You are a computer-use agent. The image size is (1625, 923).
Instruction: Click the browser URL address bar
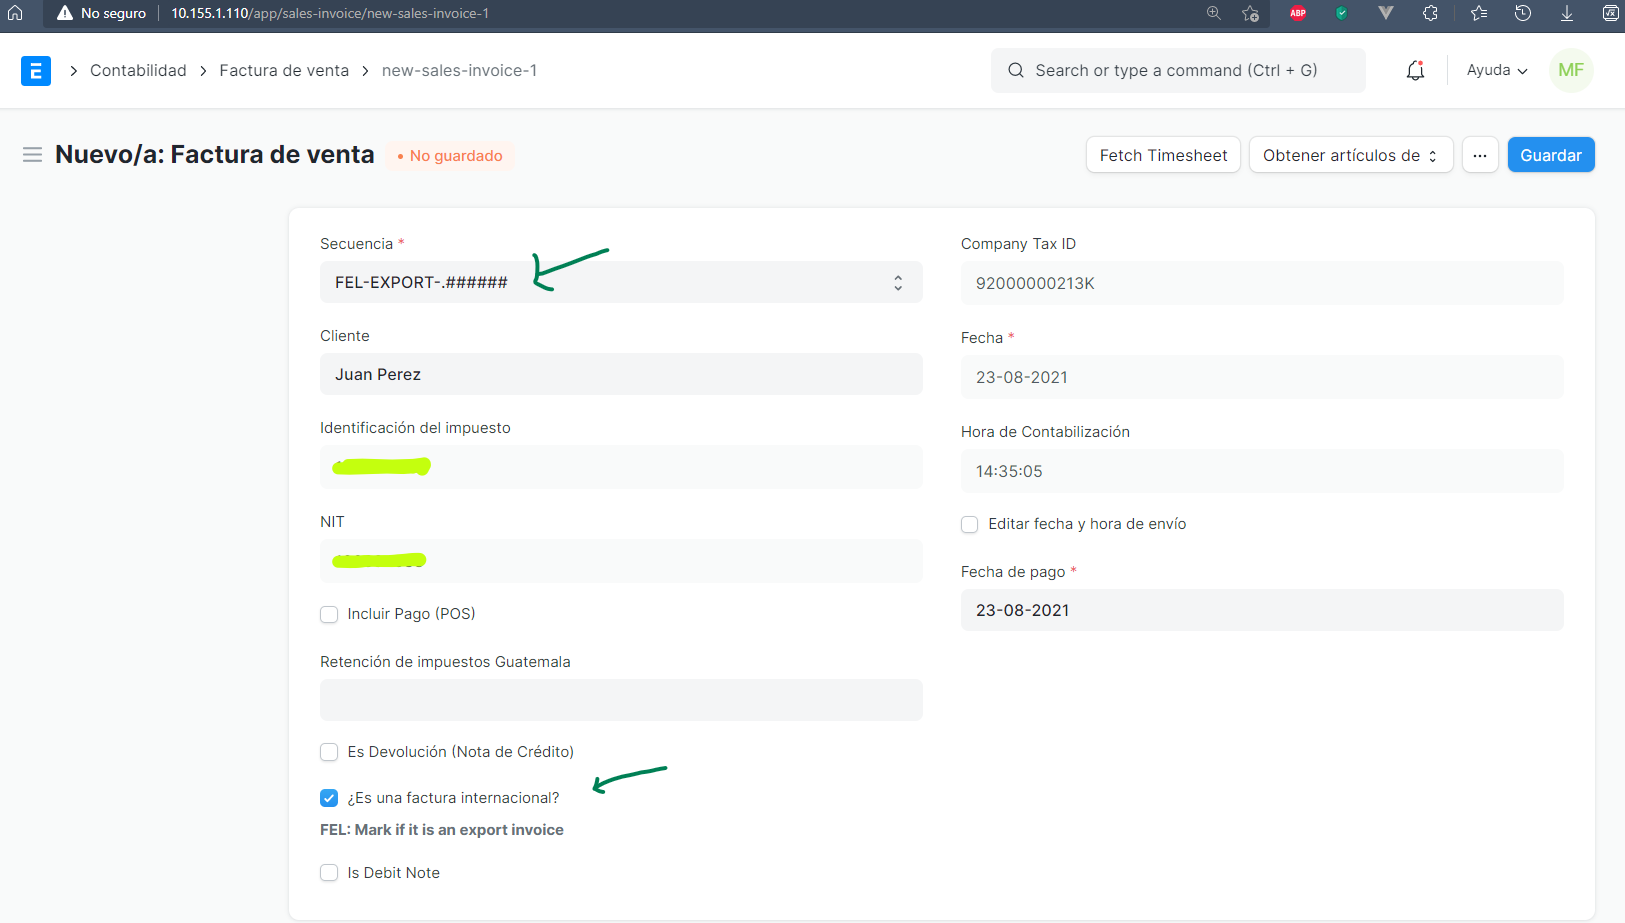330,13
